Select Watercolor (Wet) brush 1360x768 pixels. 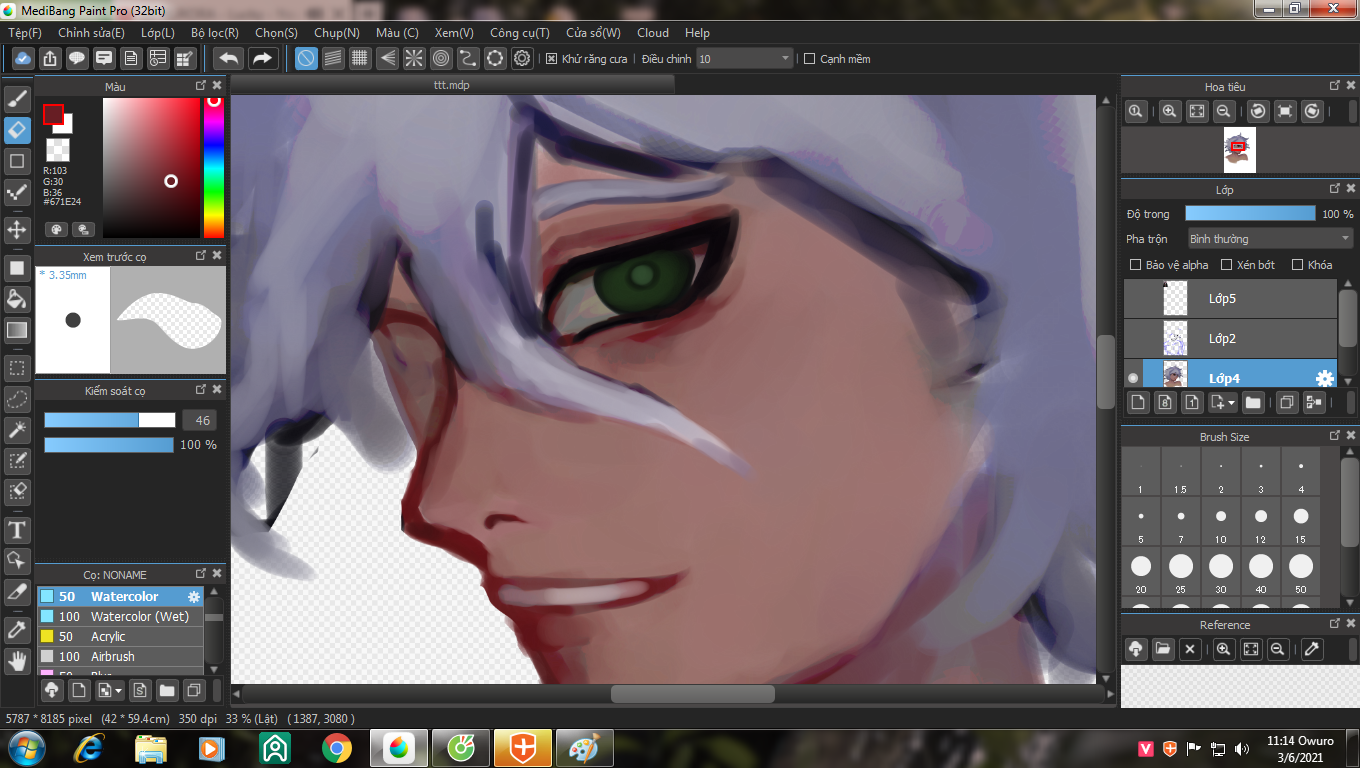[x=120, y=617]
